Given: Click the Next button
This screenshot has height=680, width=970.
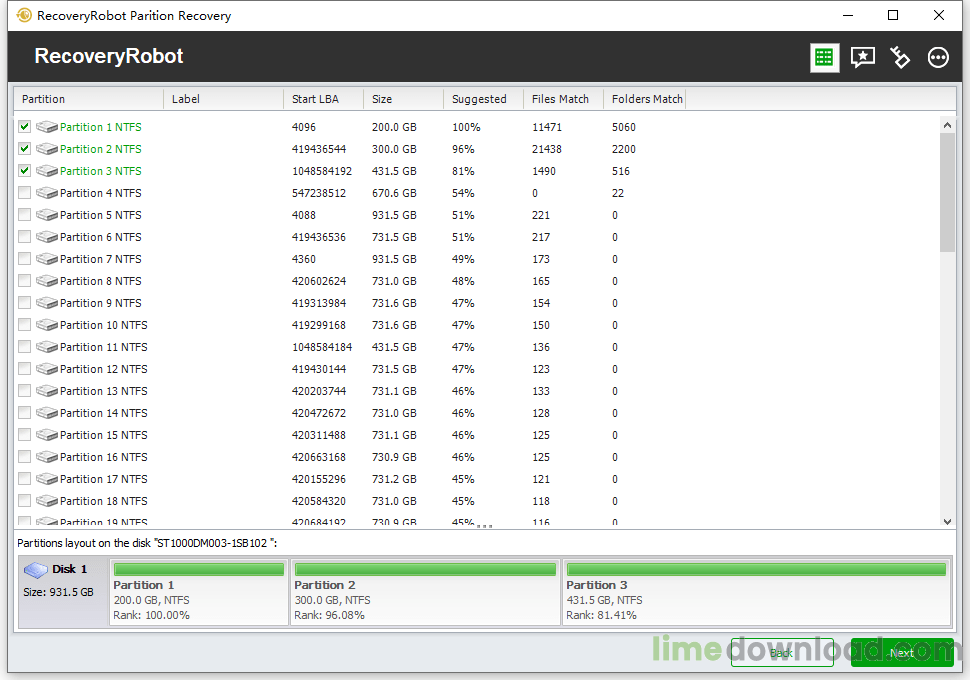Looking at the screenshot, I should [902, 653].
